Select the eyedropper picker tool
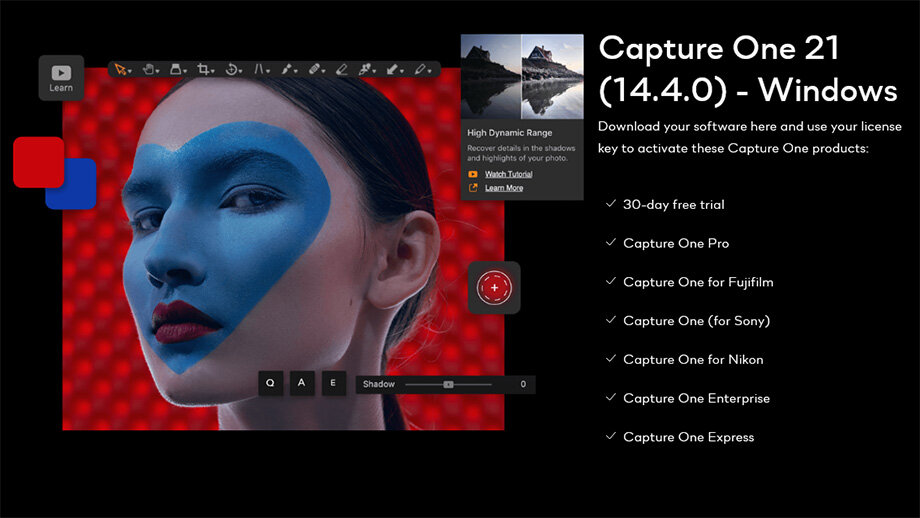Image resolution: width=920 pixels, height=518 pixels. coord(366,69)
